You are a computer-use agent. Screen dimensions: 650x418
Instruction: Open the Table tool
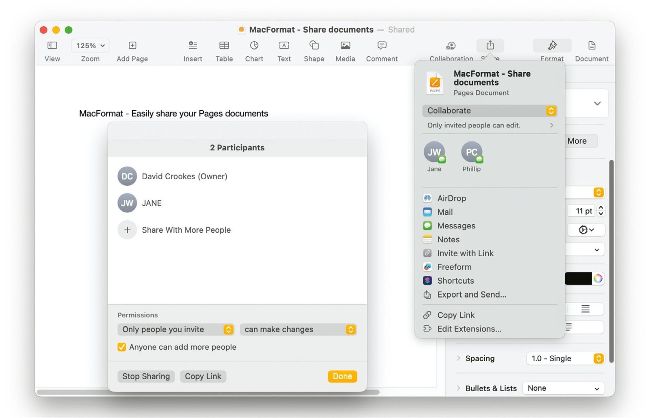[x=224, y=46]
